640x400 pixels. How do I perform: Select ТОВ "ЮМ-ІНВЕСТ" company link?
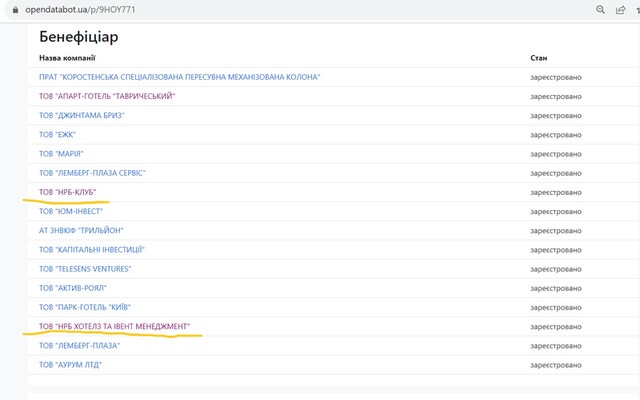pyautogui.click(x=71, y=211)
